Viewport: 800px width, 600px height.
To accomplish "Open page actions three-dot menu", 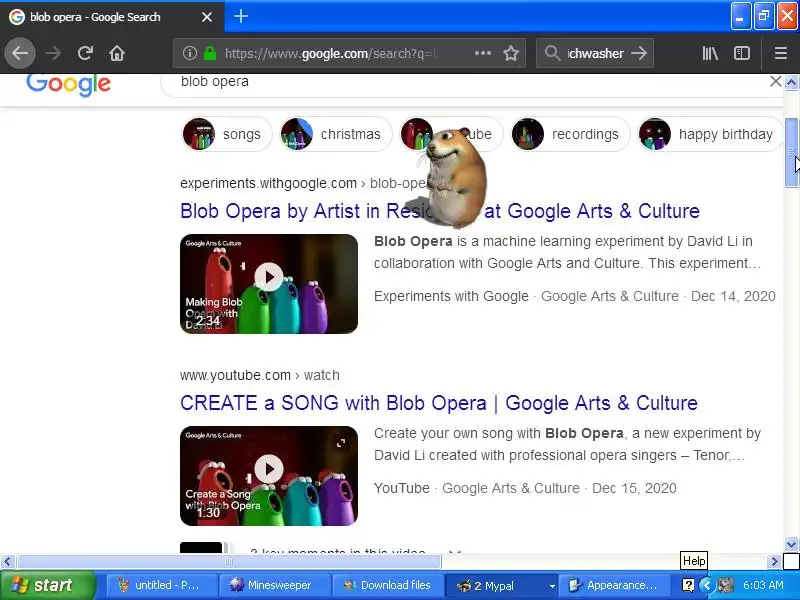I will click(x=483, y=53).
